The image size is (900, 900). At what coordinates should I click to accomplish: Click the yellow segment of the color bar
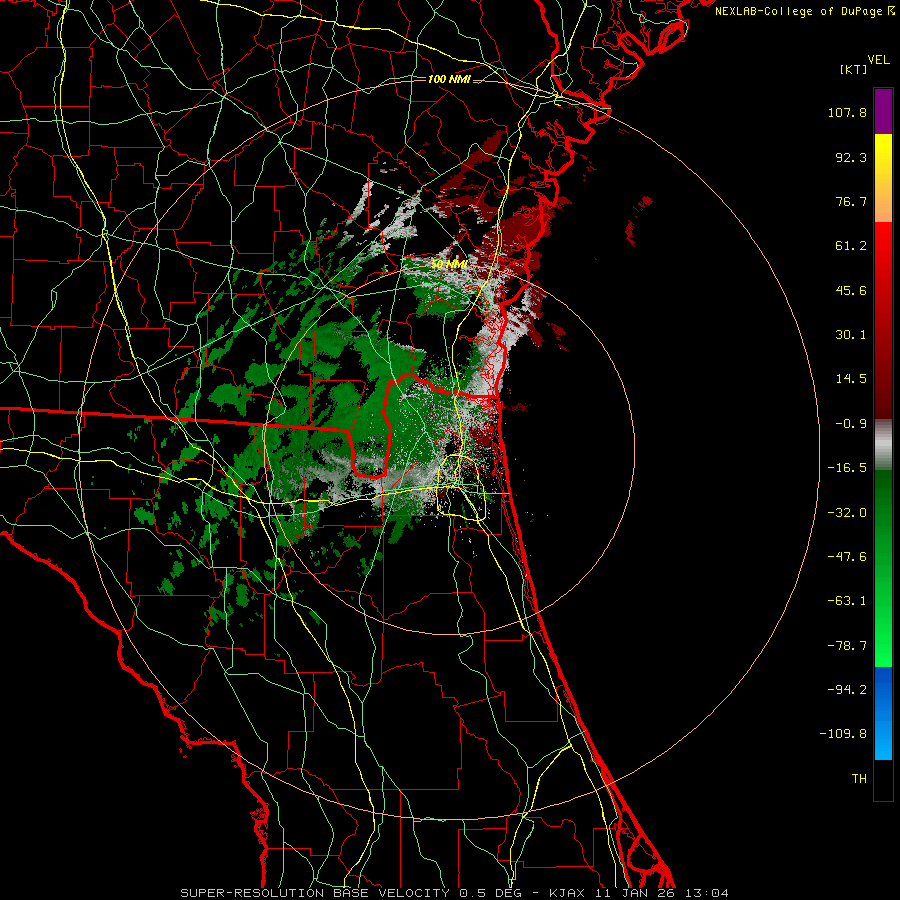883,178
